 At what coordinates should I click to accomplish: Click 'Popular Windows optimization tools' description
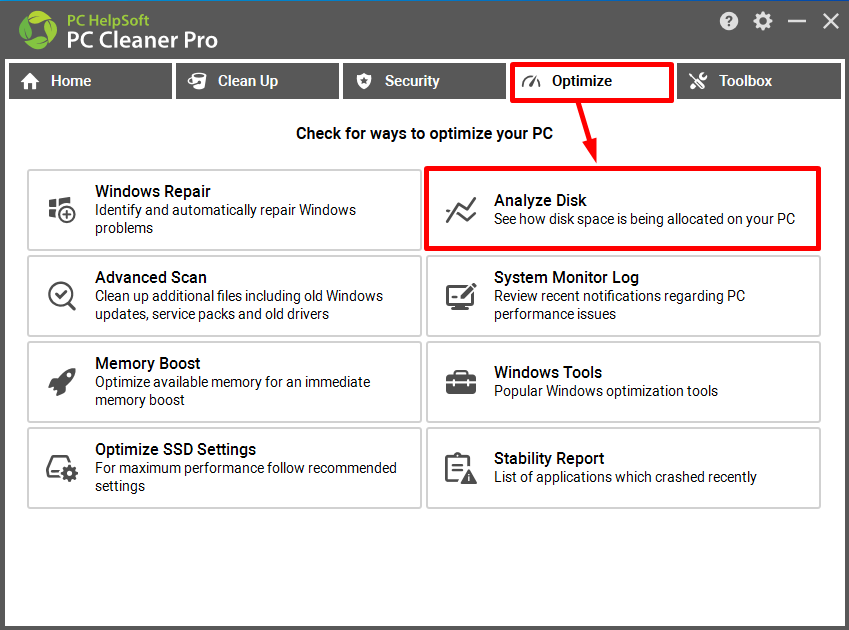[605, 391]
